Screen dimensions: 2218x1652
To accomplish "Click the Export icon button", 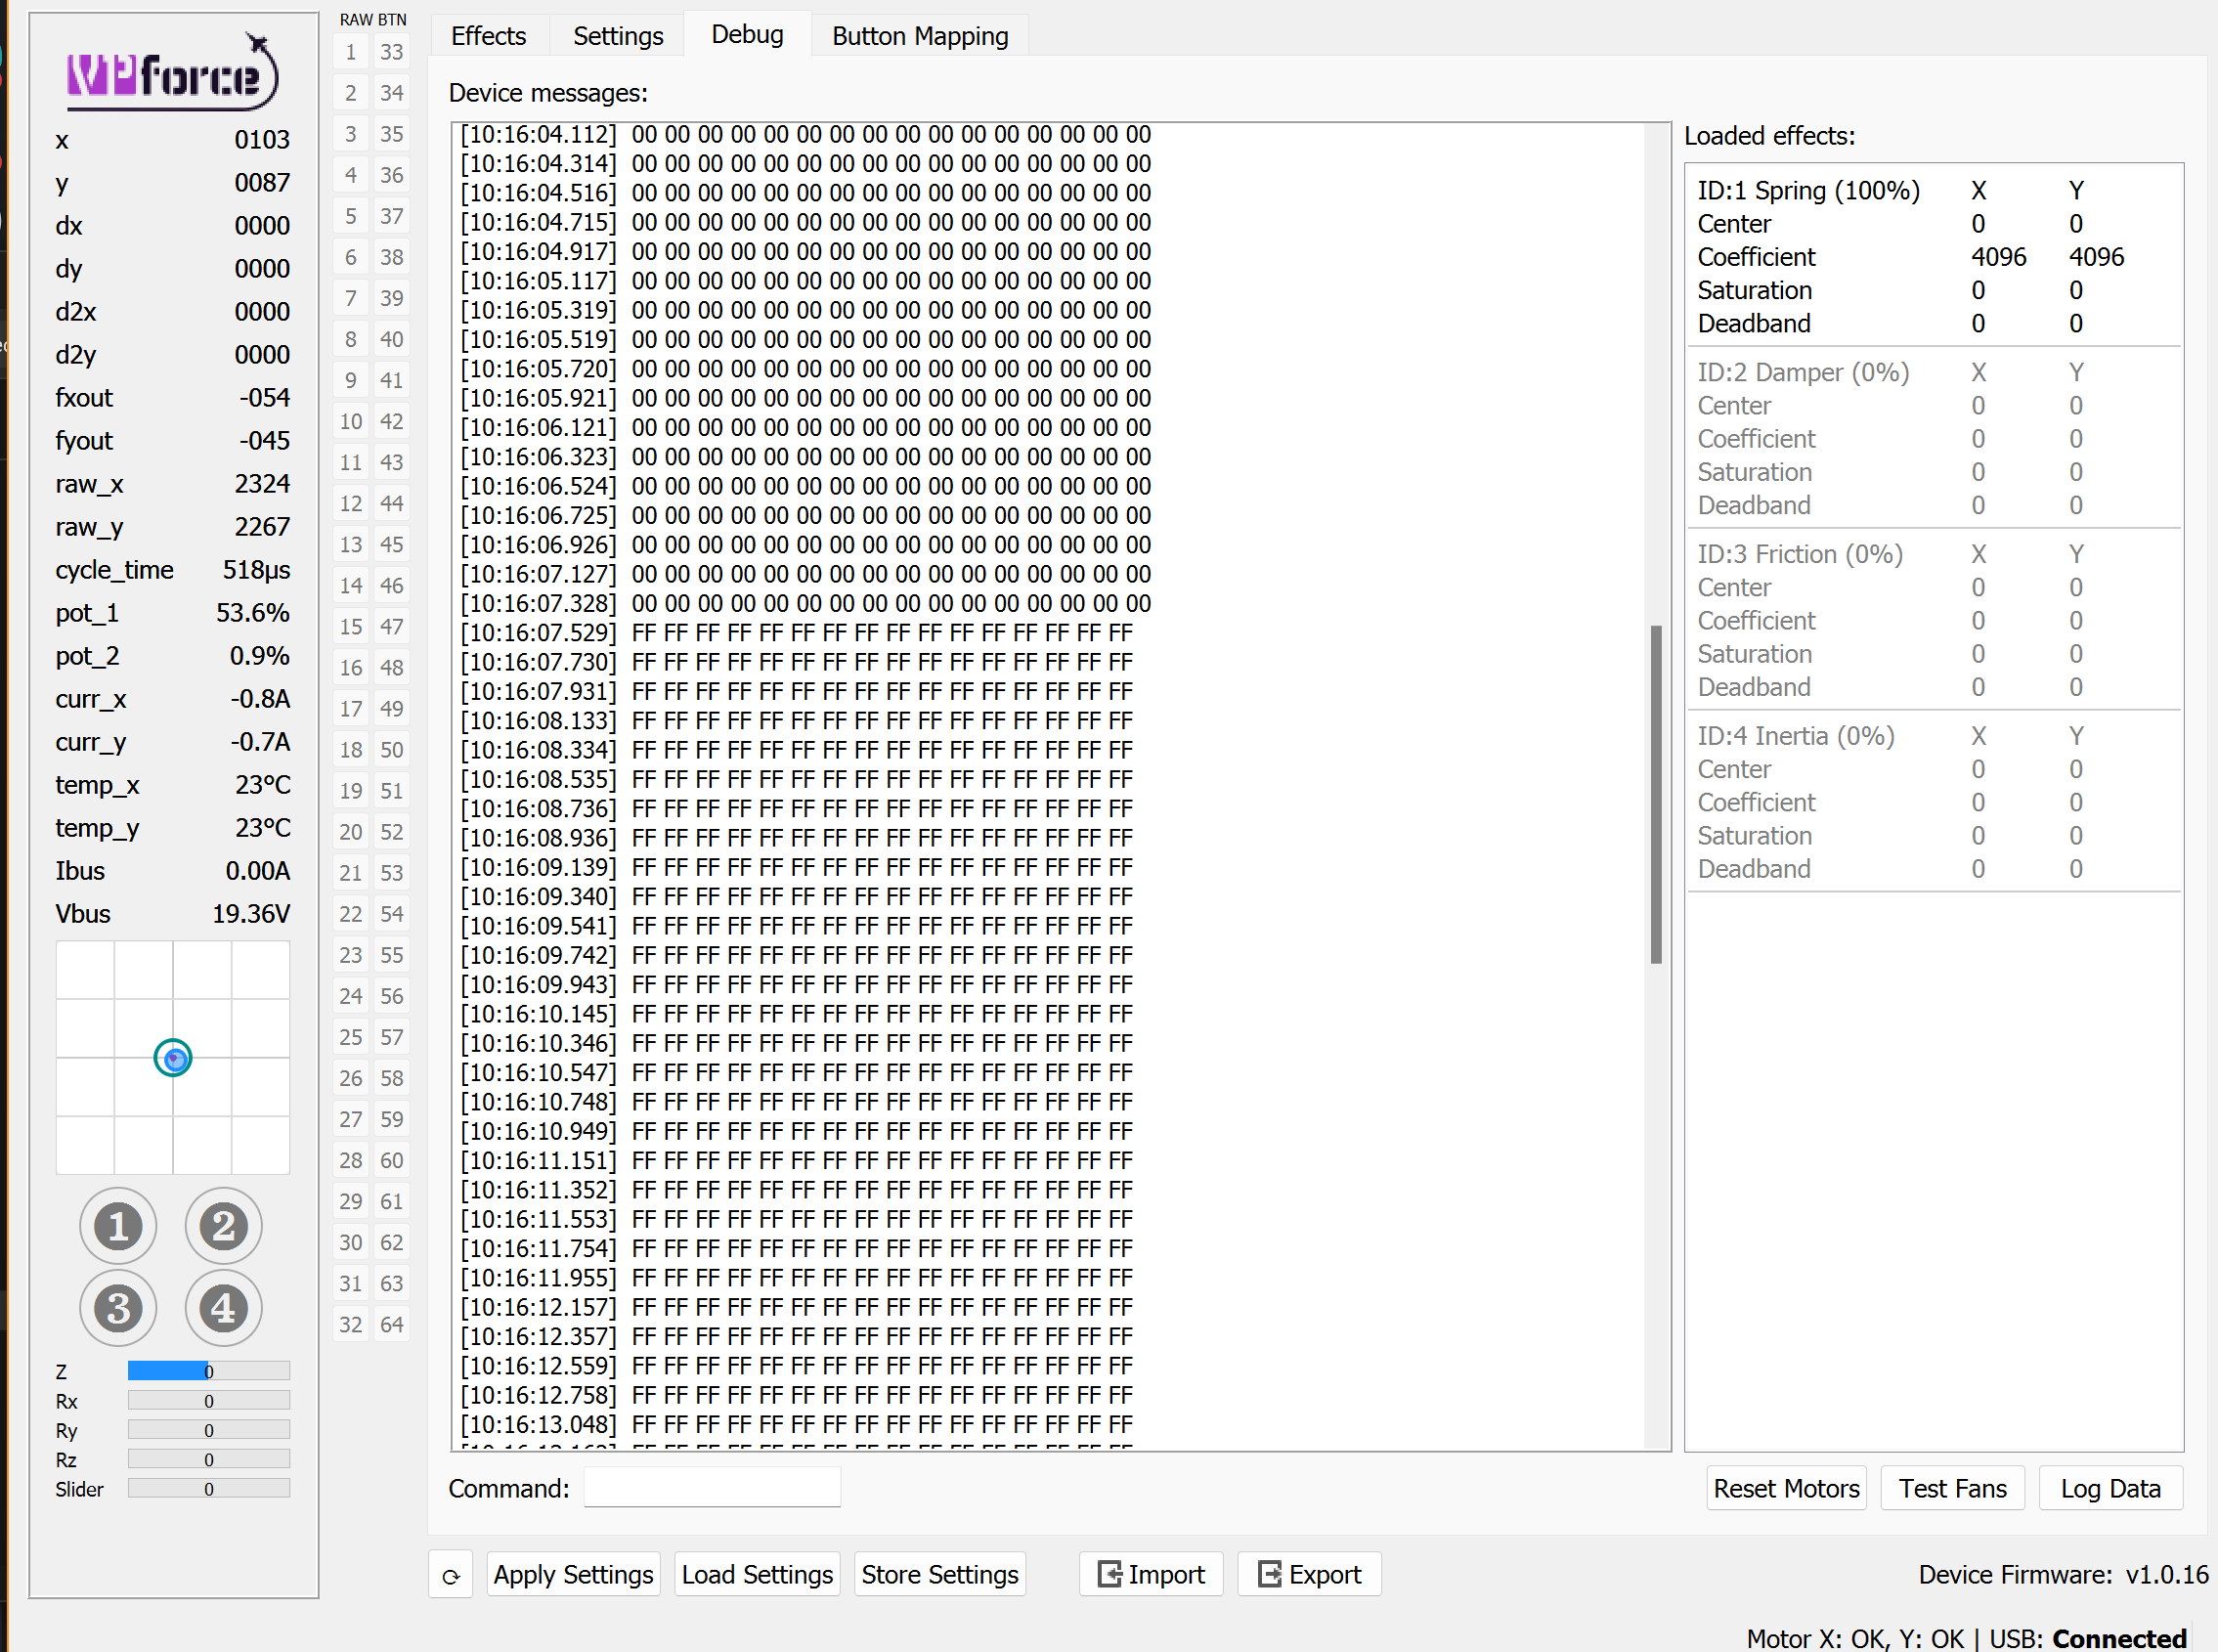I will [1309, 1573].
